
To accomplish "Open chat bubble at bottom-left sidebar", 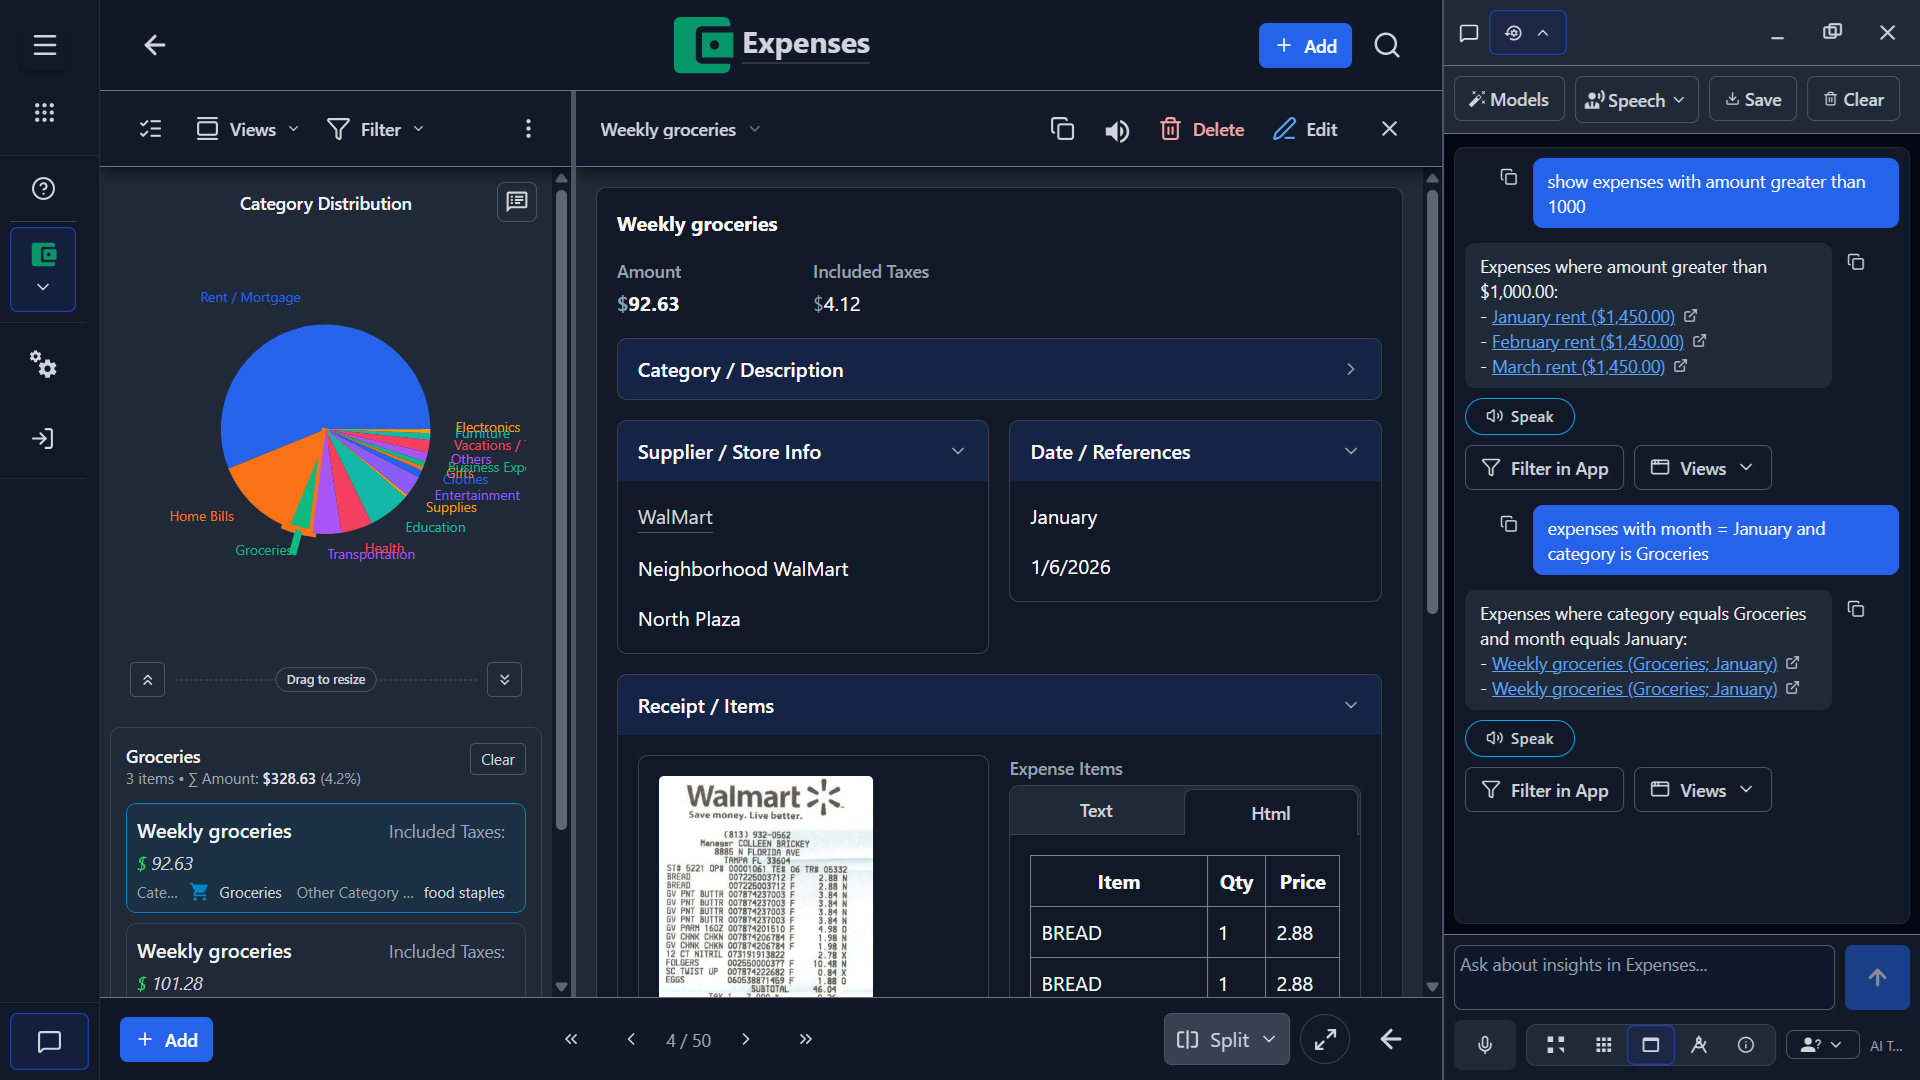I will tap(49, 1041).
